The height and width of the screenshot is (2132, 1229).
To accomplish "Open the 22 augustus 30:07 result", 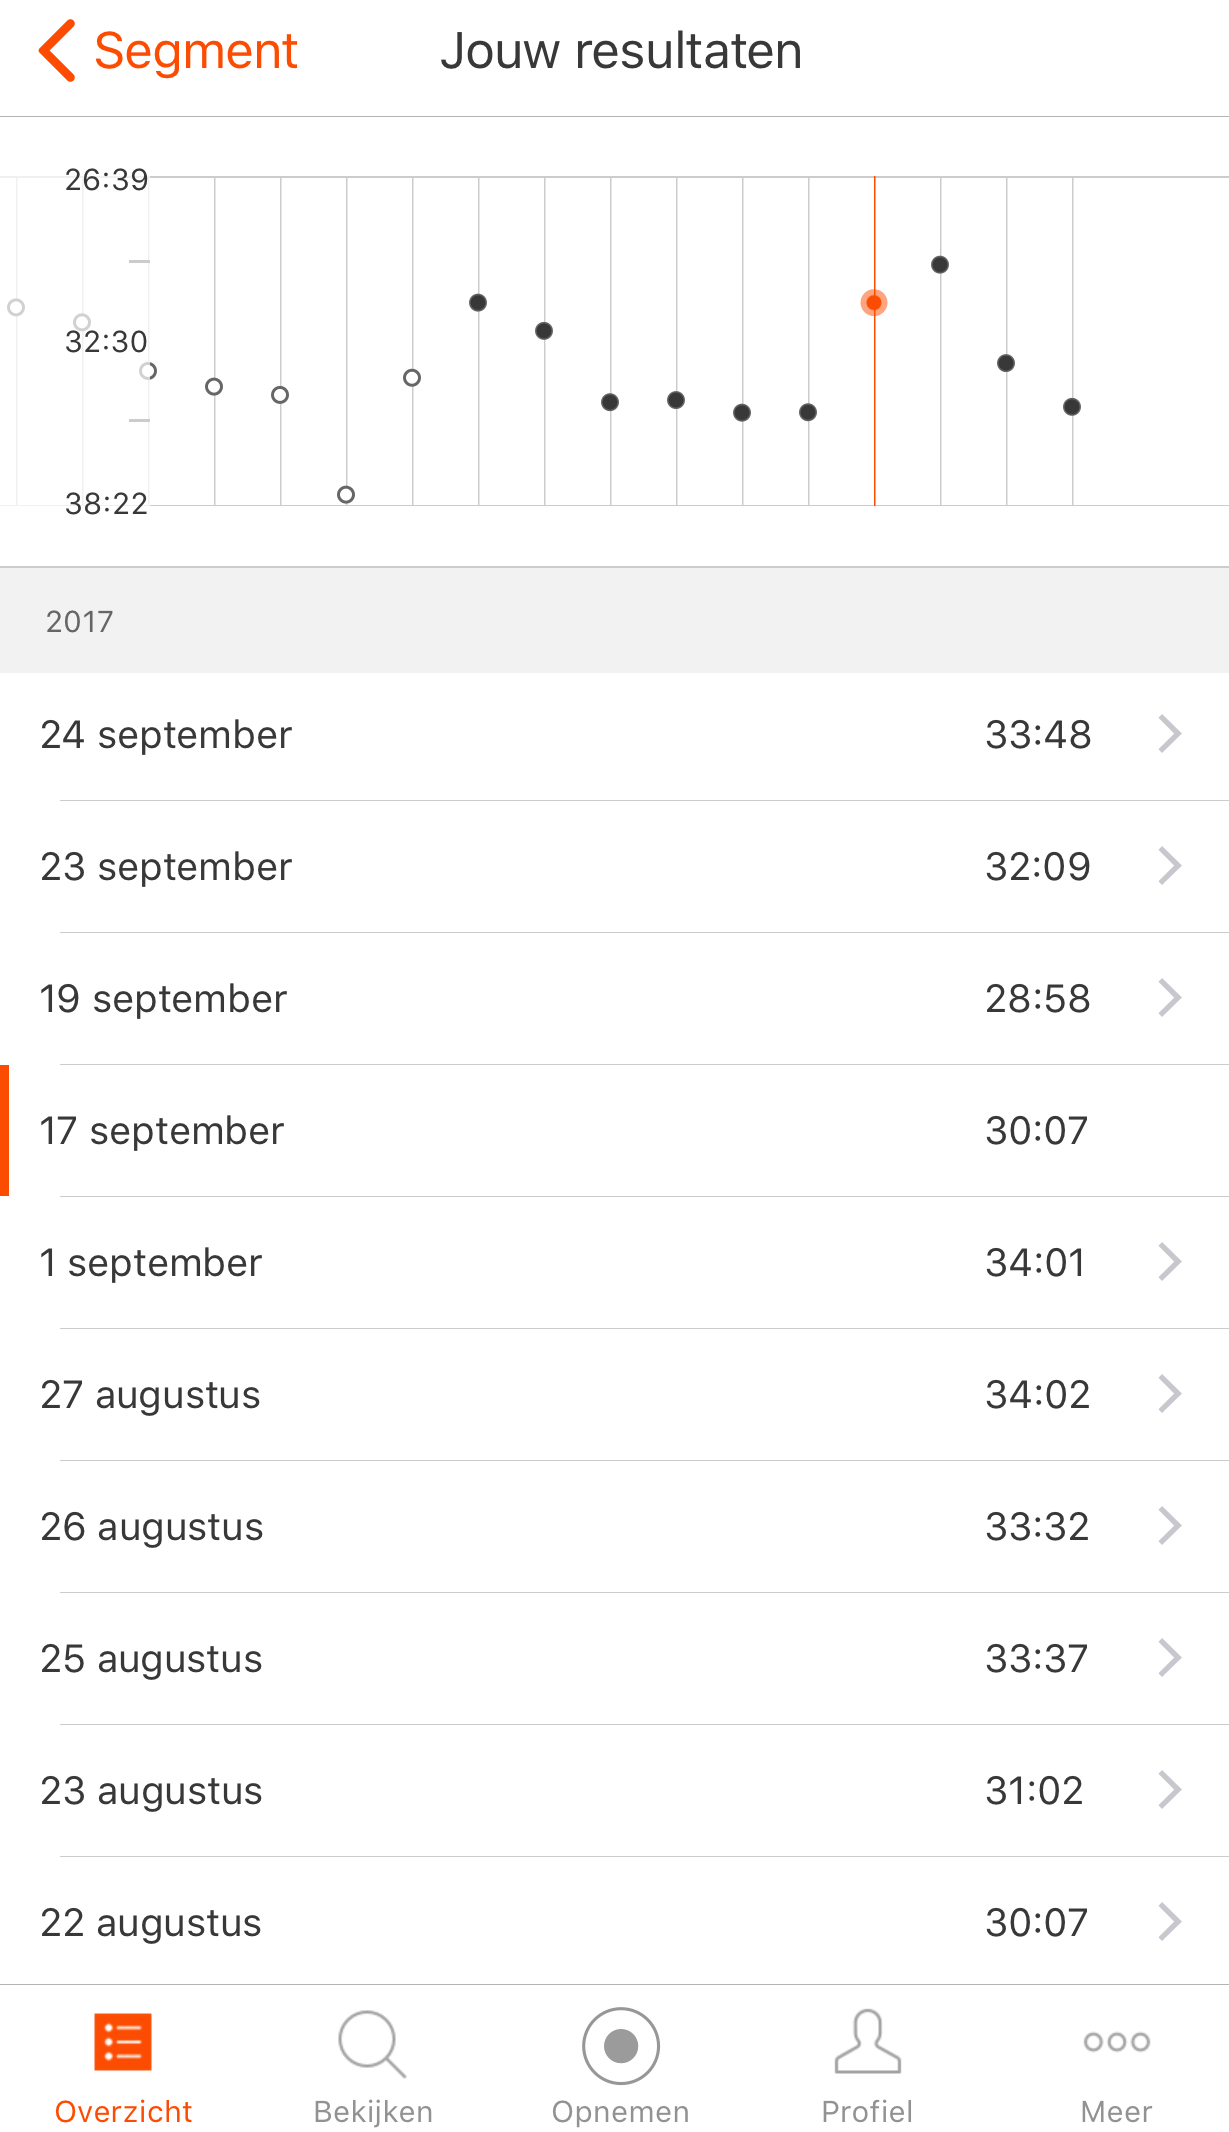I will point(614,1922).
